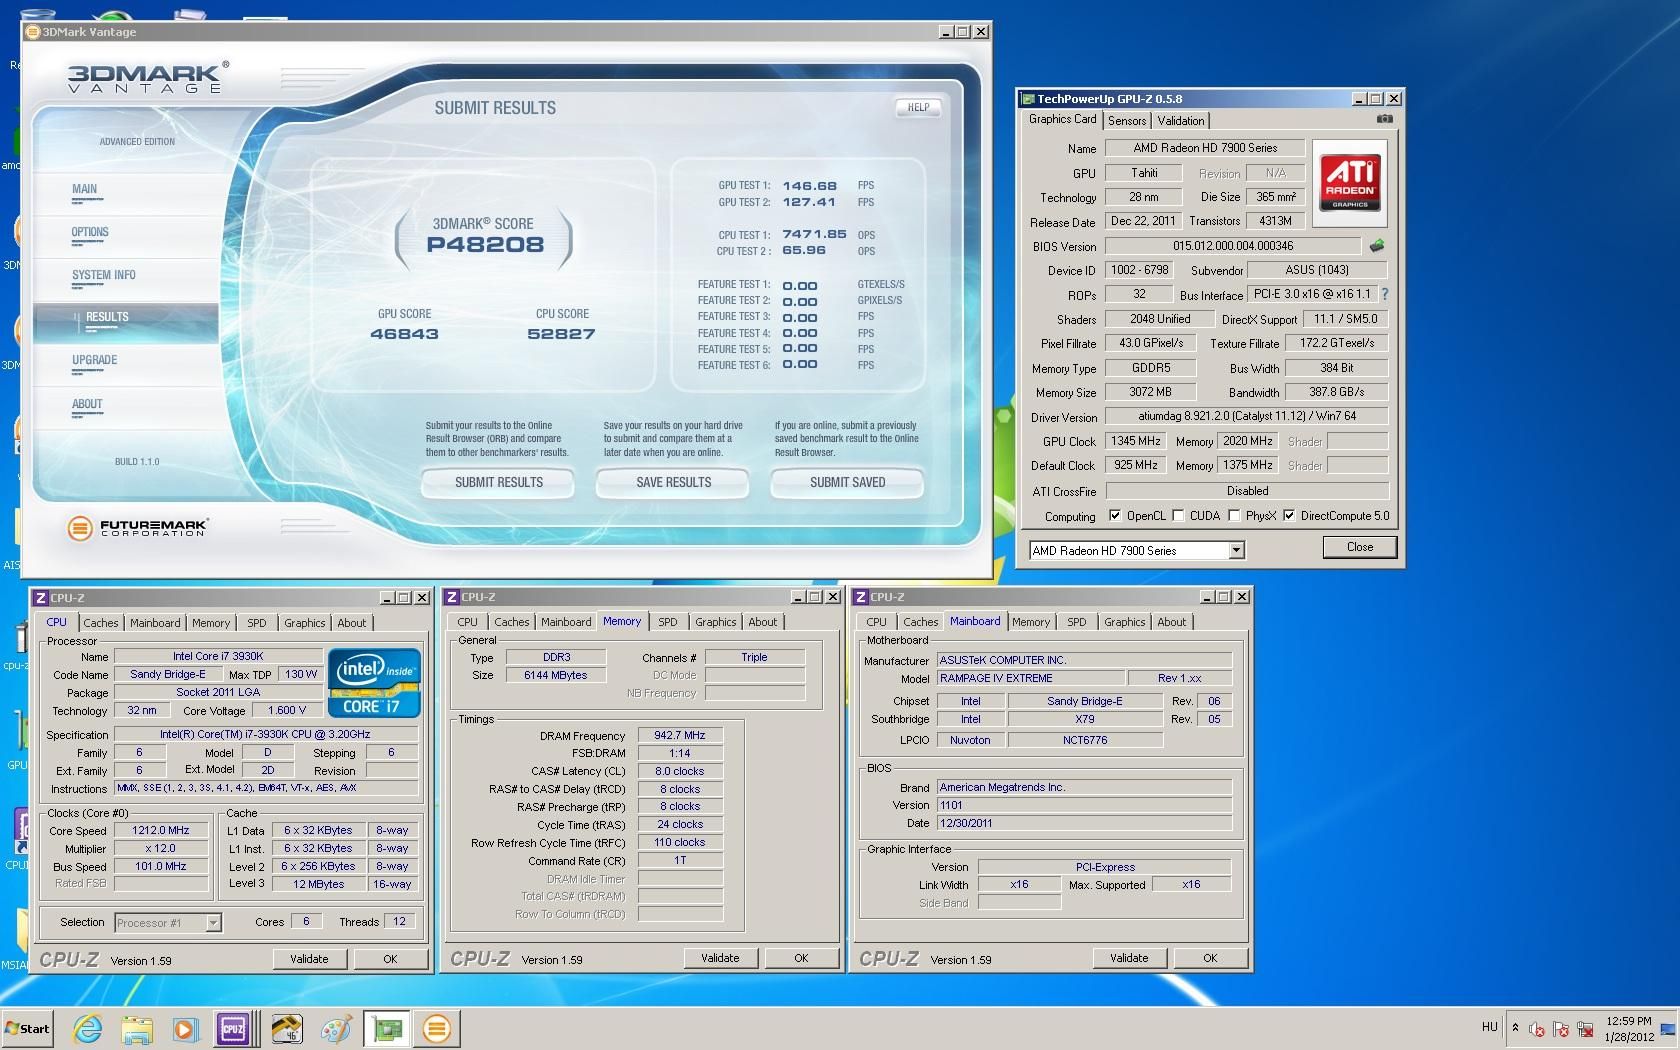Click the HELP button in 3DMark
This screenshot has width=1680, height=1050.
pyautogui.click(x=918, y=107)
